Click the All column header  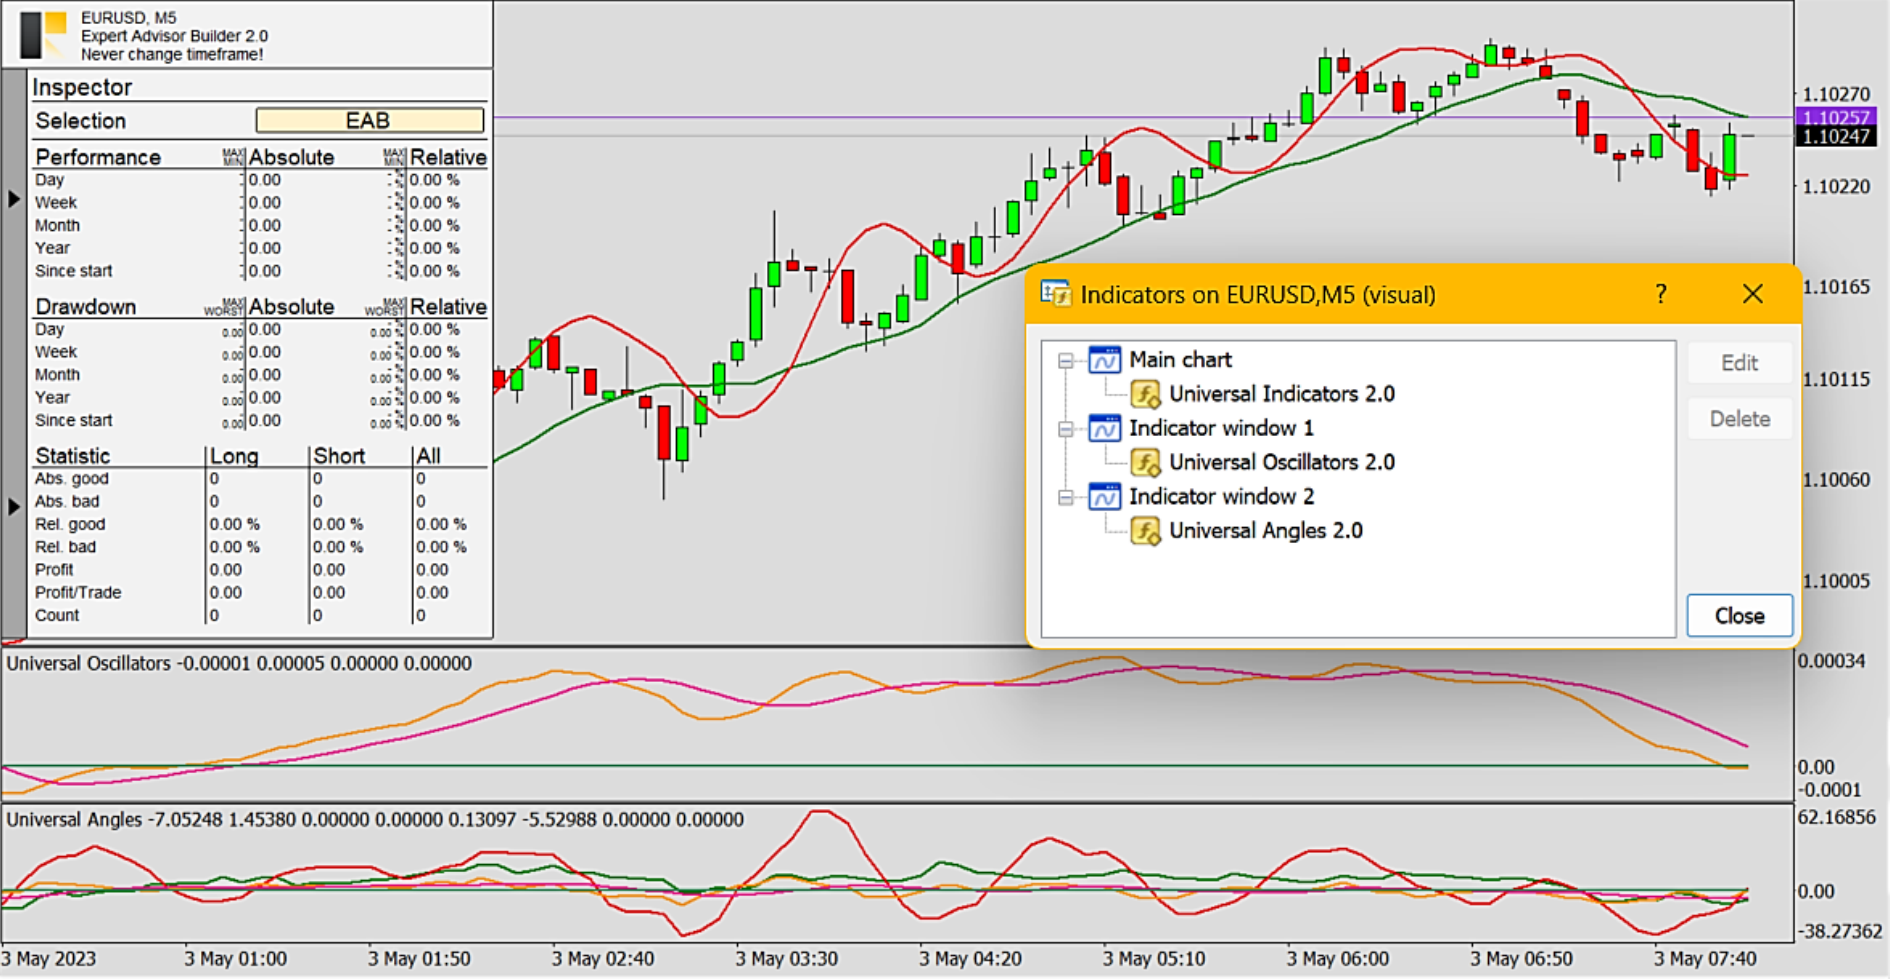pos(428,456)
